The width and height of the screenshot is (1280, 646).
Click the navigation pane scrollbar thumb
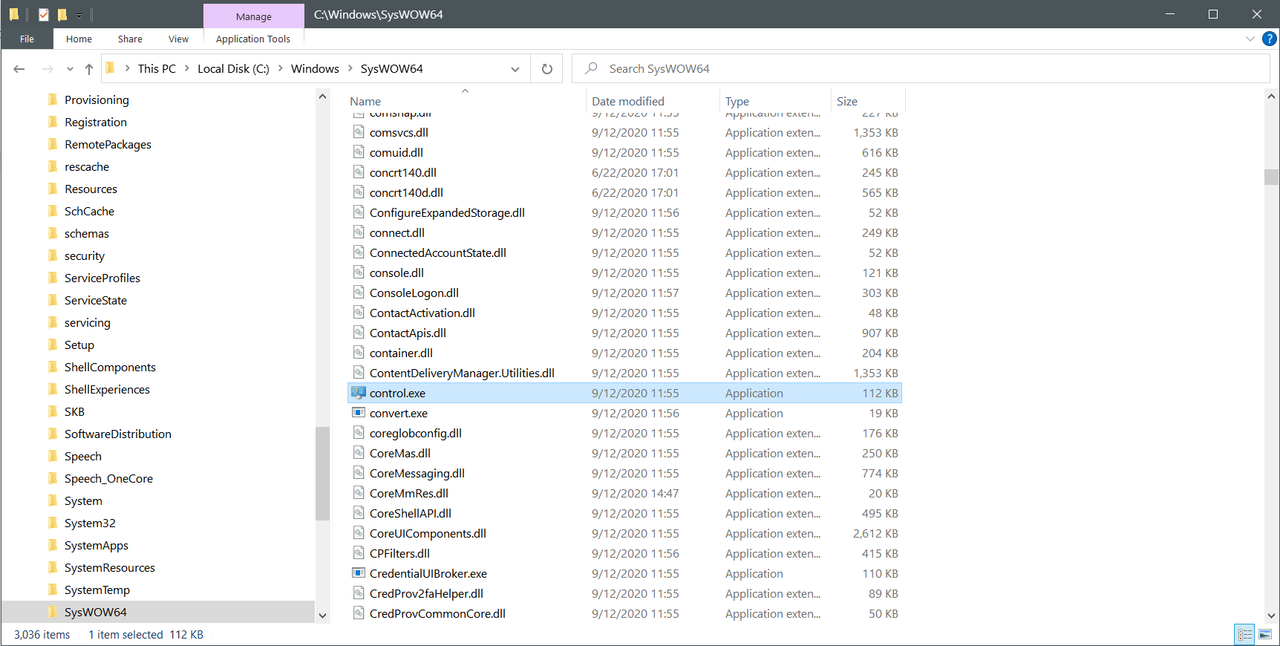click(x=322, y=474)
